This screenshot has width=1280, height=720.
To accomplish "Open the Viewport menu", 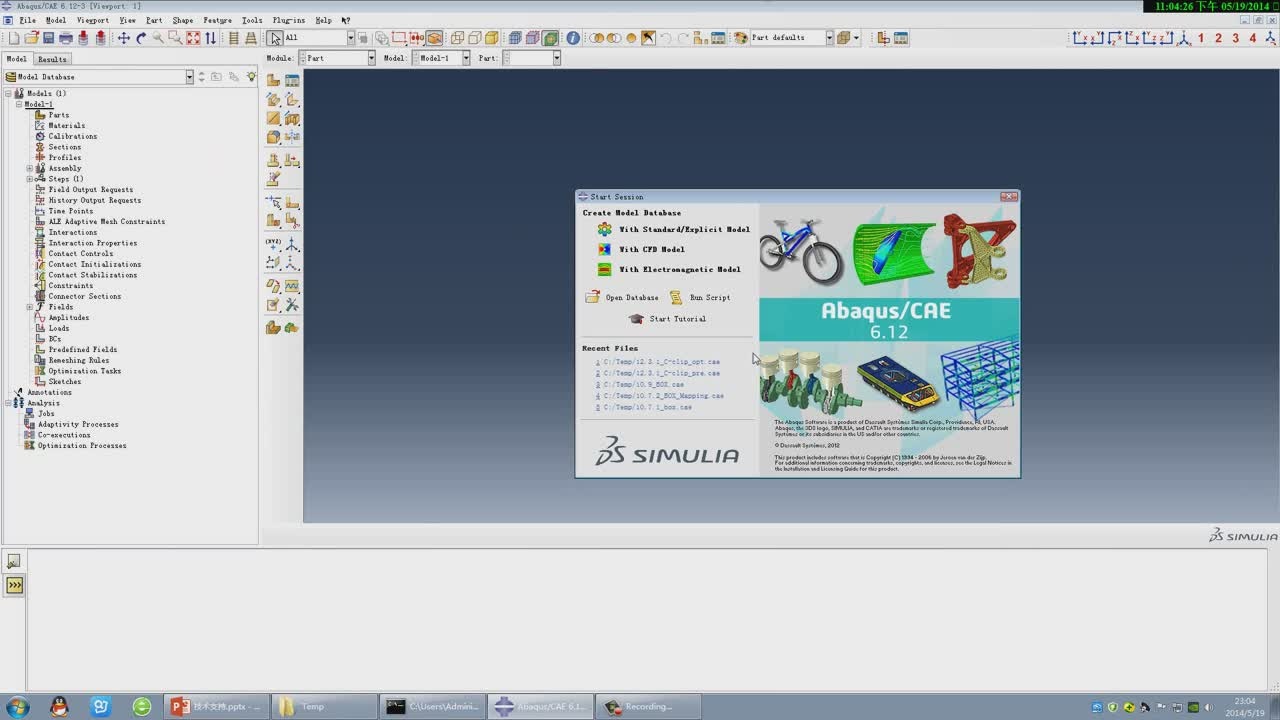I will 92,20.
